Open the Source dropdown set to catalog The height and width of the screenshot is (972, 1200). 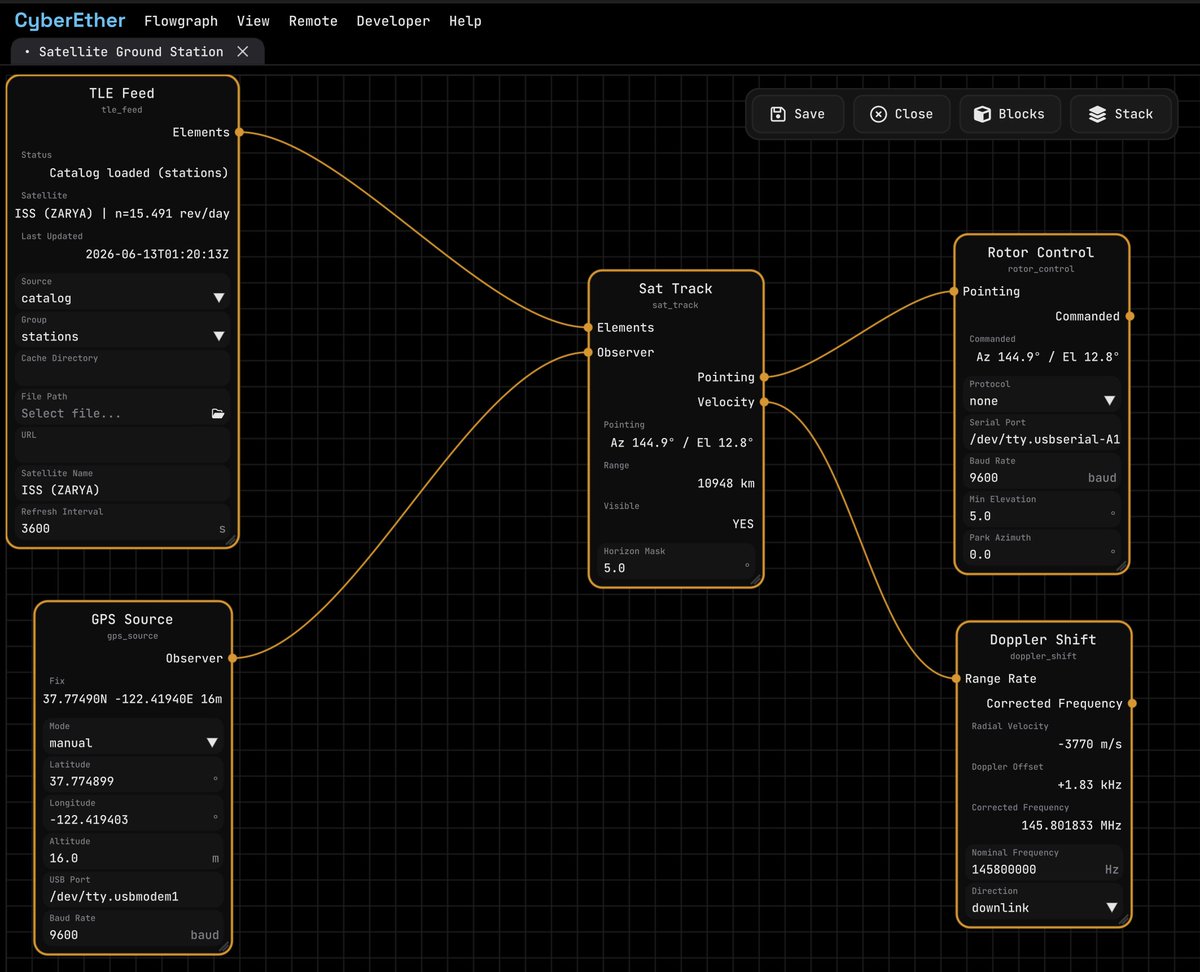123,291
